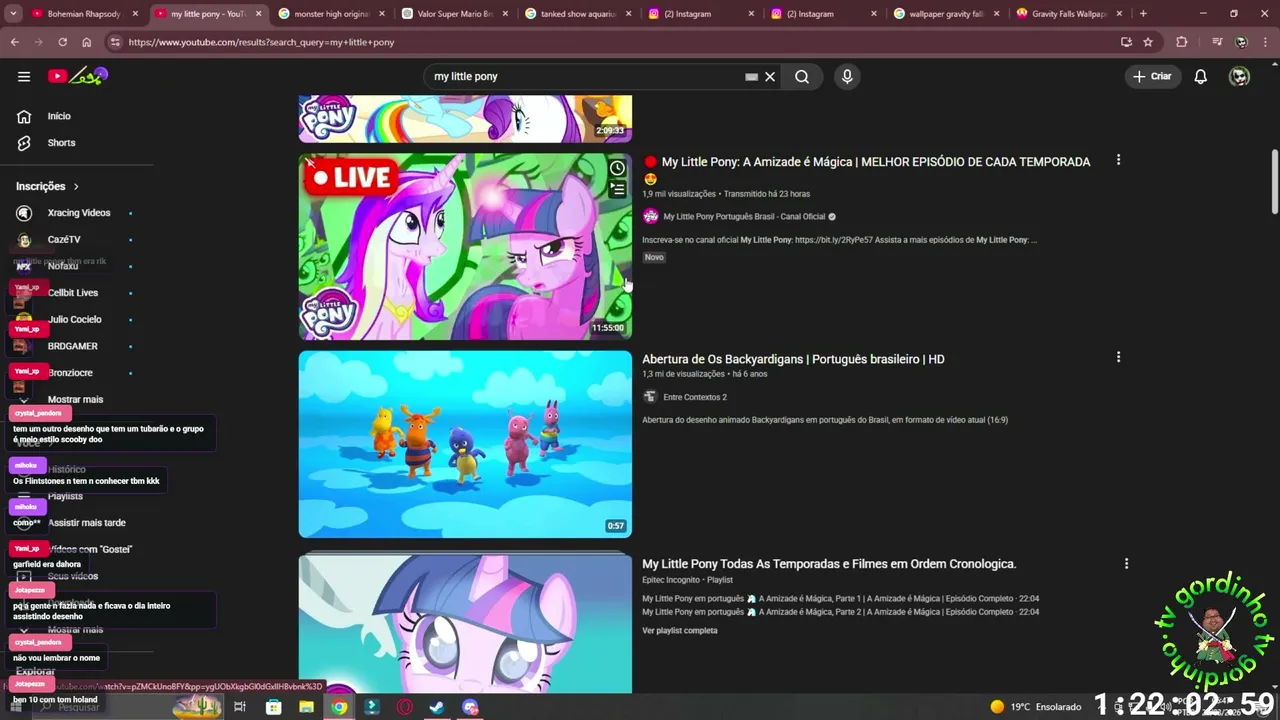Image resolution: width=1280 pixels, height=720 pixels.
Task: Go back with the browser back arrow
Action: click(x=14, y=42)
